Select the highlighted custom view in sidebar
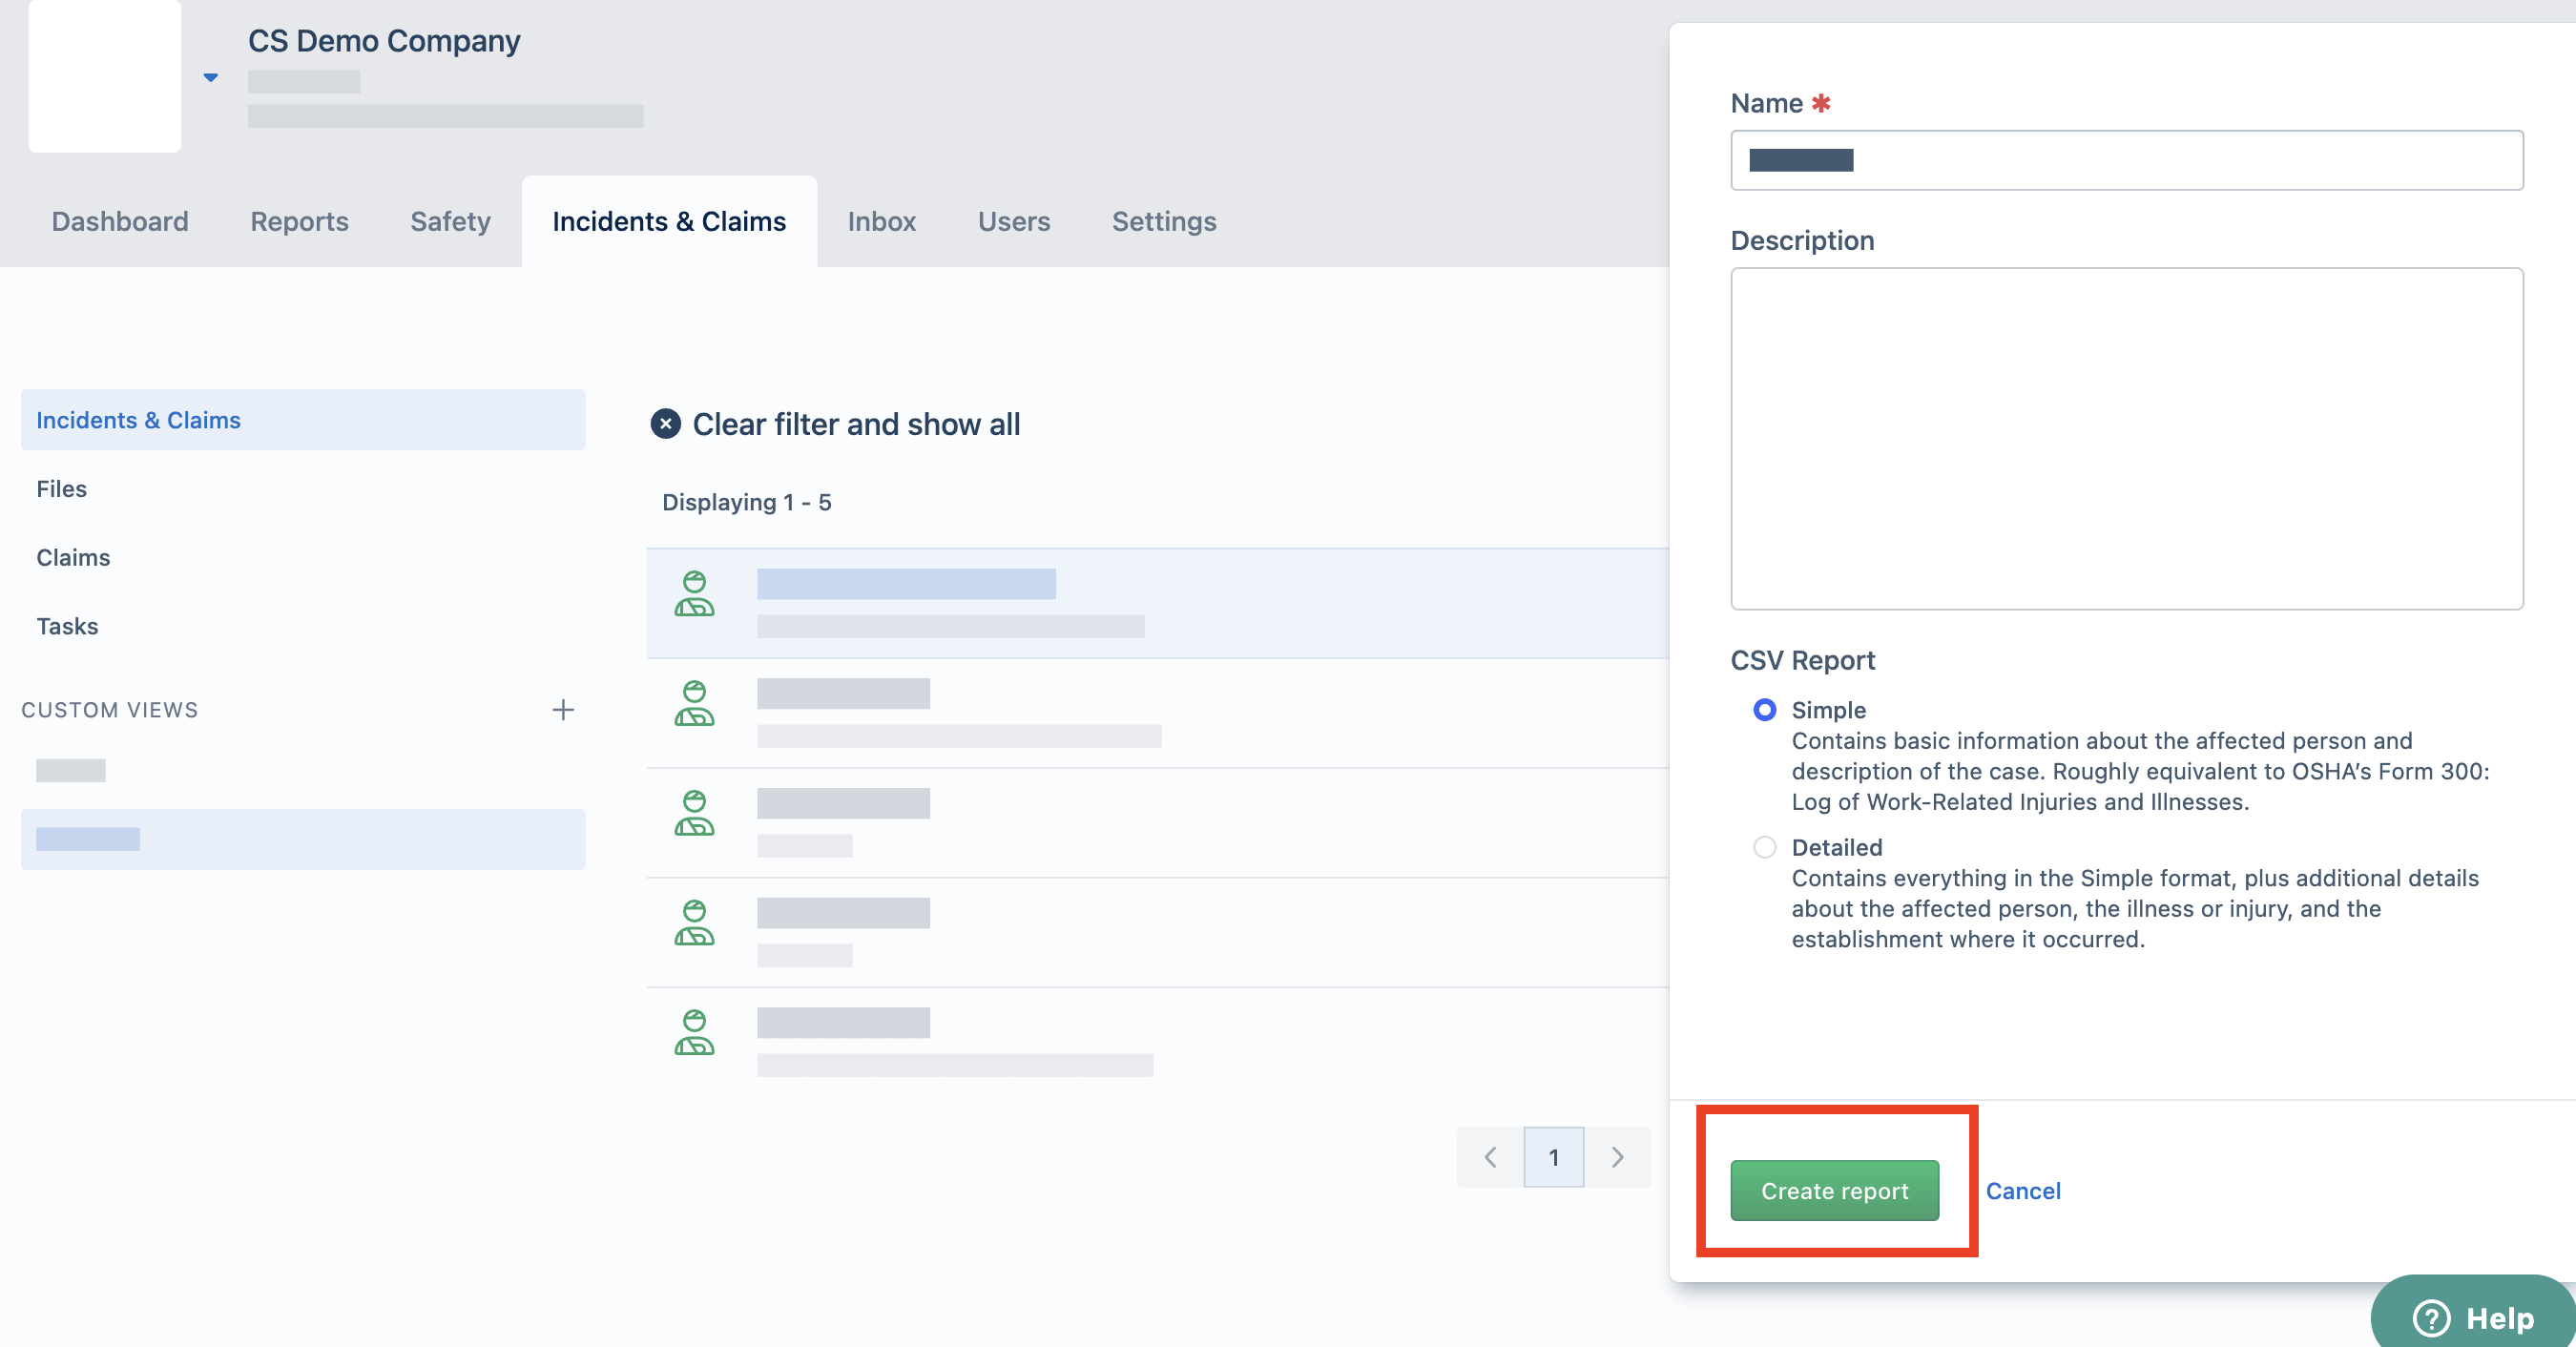2576x1347 pixels. pyautogui.click(x=303, y=839)
